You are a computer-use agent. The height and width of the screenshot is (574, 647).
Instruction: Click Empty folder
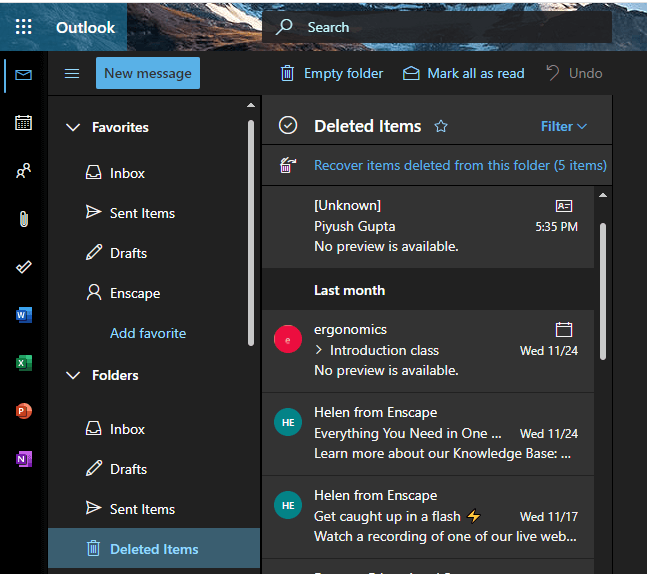(x=332, y=73)
